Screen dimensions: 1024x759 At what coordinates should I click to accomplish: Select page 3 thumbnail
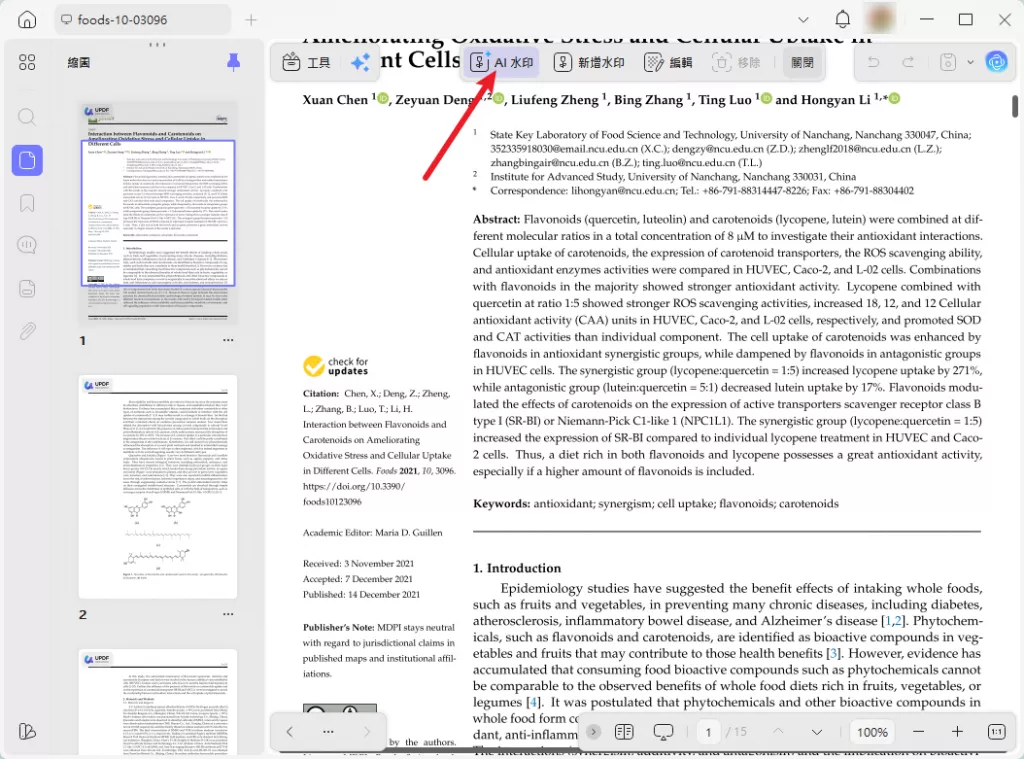158,702
